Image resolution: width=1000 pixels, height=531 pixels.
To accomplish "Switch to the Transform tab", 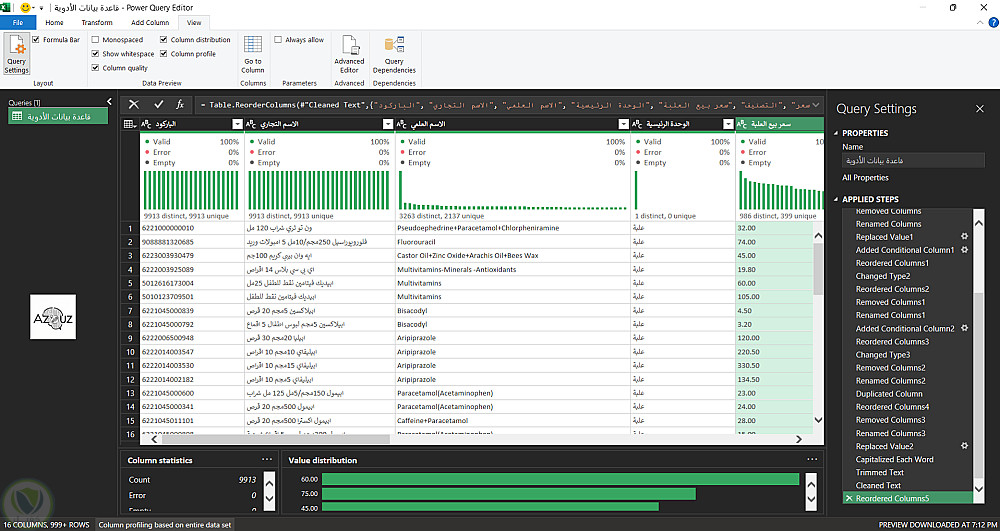I will 97,22.
